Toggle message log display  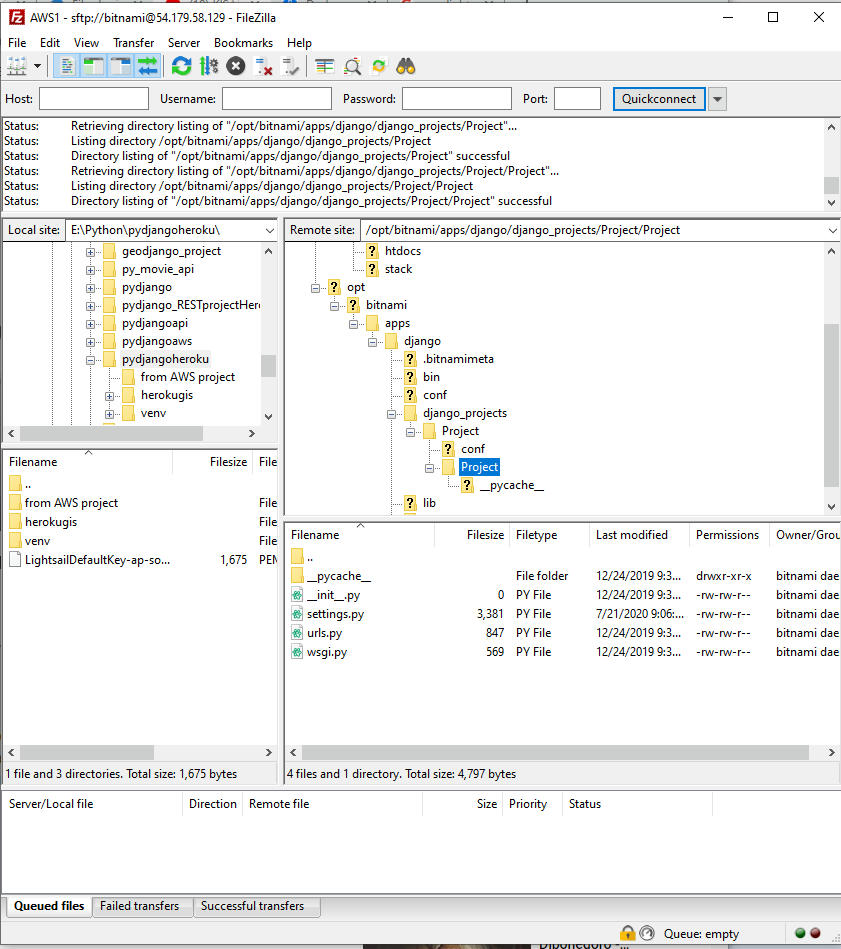(x=67, y=66)
